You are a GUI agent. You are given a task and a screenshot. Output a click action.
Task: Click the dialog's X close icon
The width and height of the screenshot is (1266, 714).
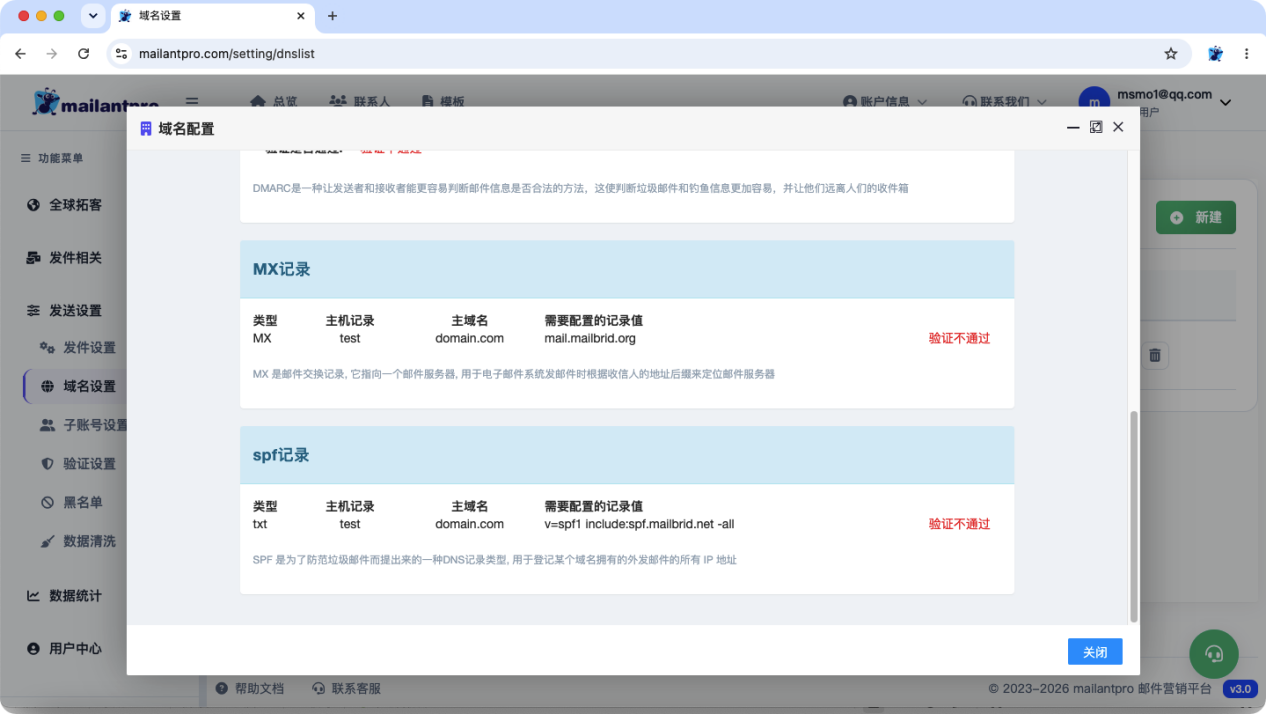pos(1118,127)
